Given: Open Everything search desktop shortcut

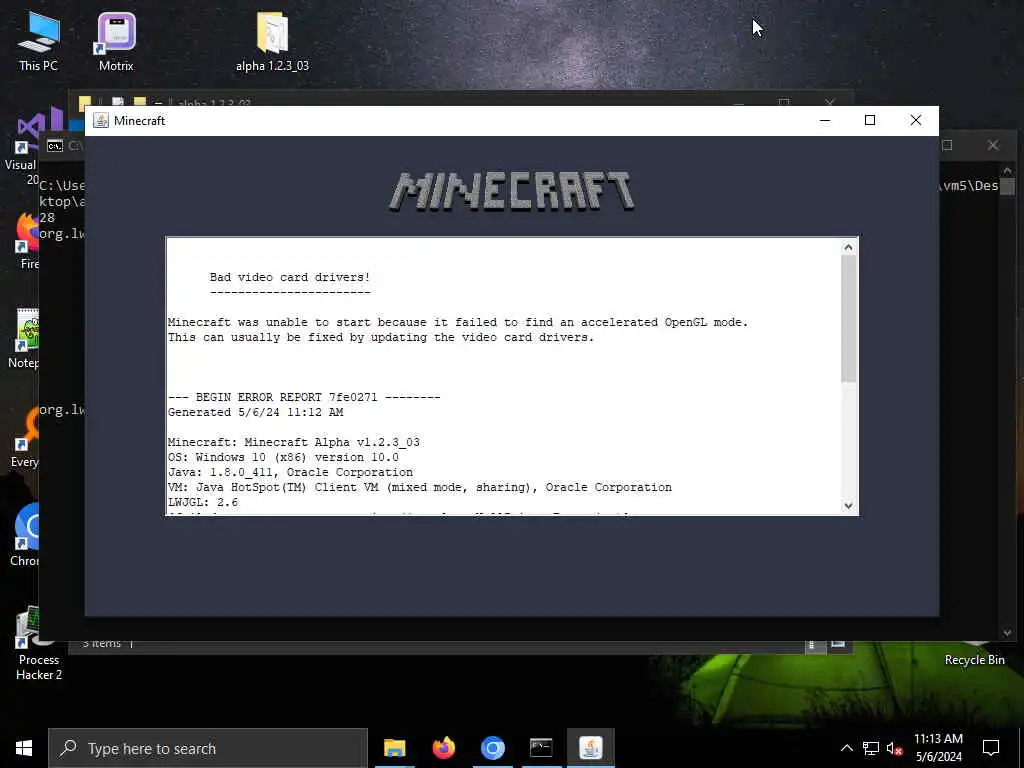Looking at the screenshot, I should 24,438.
